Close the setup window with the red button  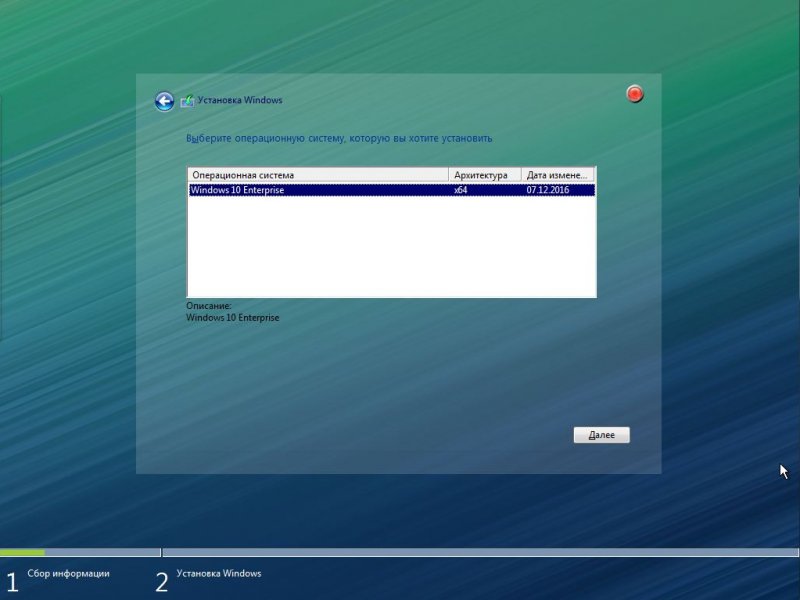(635, 94)
